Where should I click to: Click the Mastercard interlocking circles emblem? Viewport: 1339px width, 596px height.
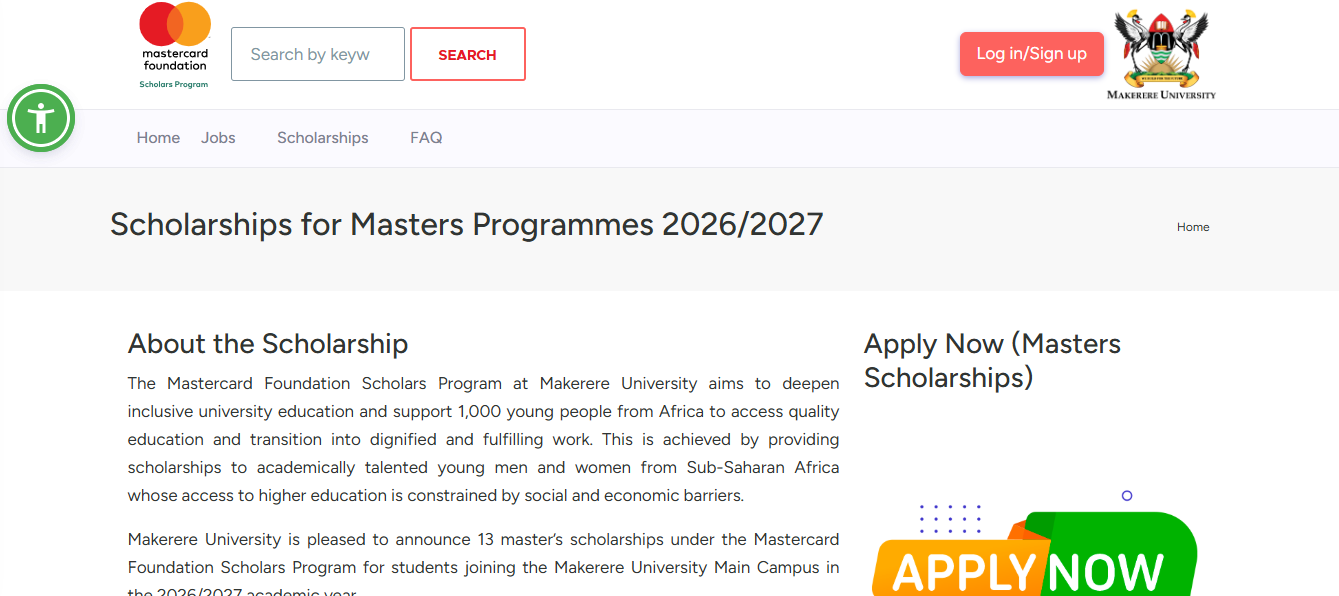[x=173, y=22]
